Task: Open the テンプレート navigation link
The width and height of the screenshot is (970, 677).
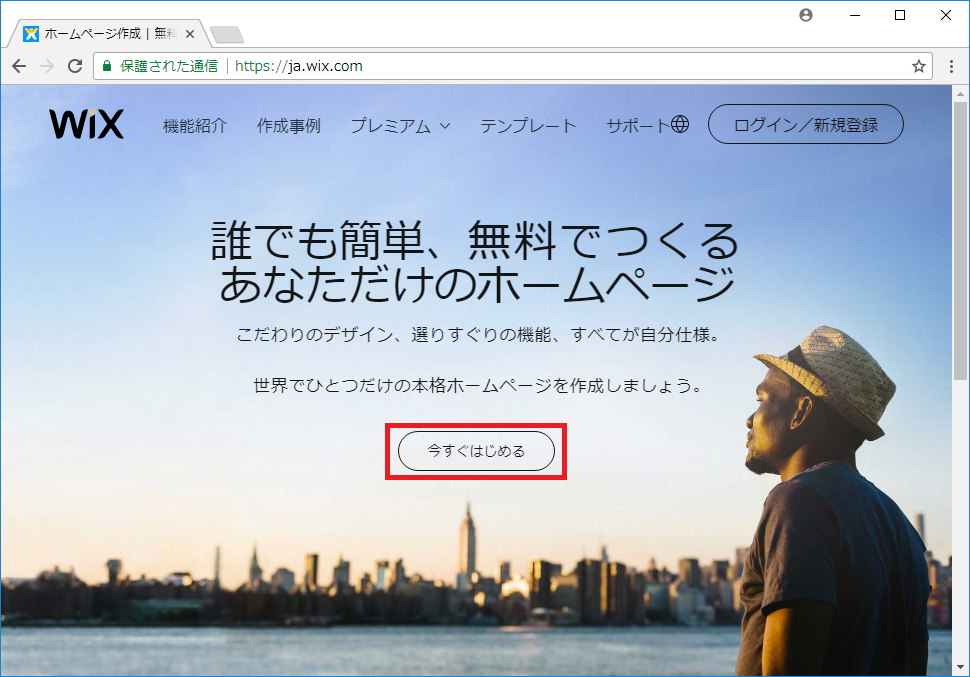Action: pyautogui.click(x=528, y=126)
